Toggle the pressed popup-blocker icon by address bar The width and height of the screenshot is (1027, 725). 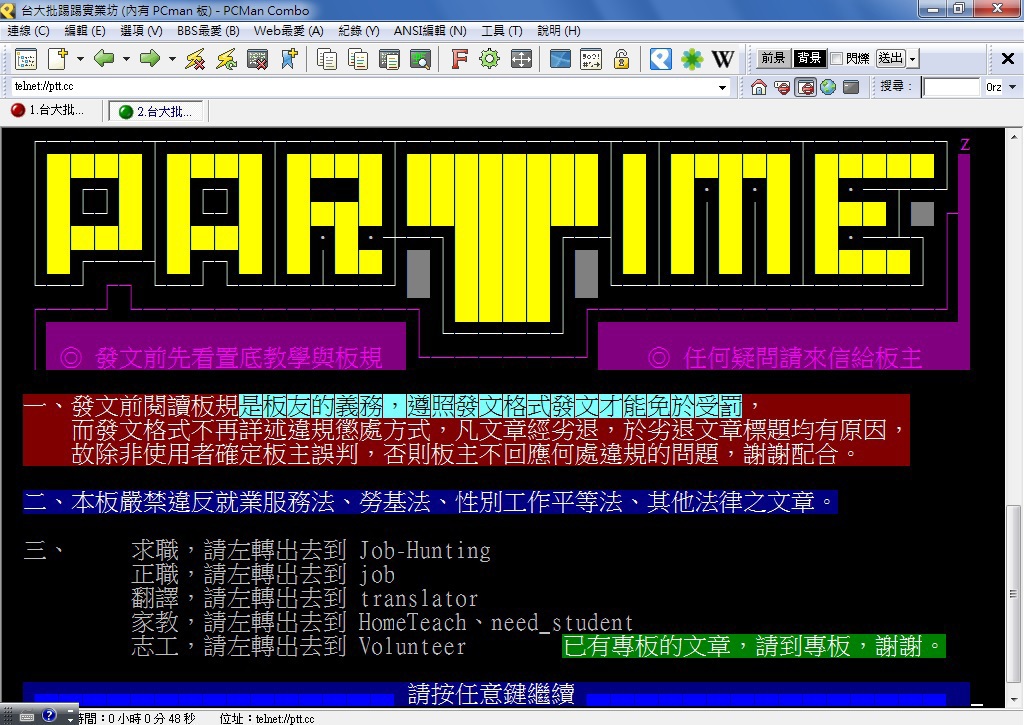coord(805,87)
